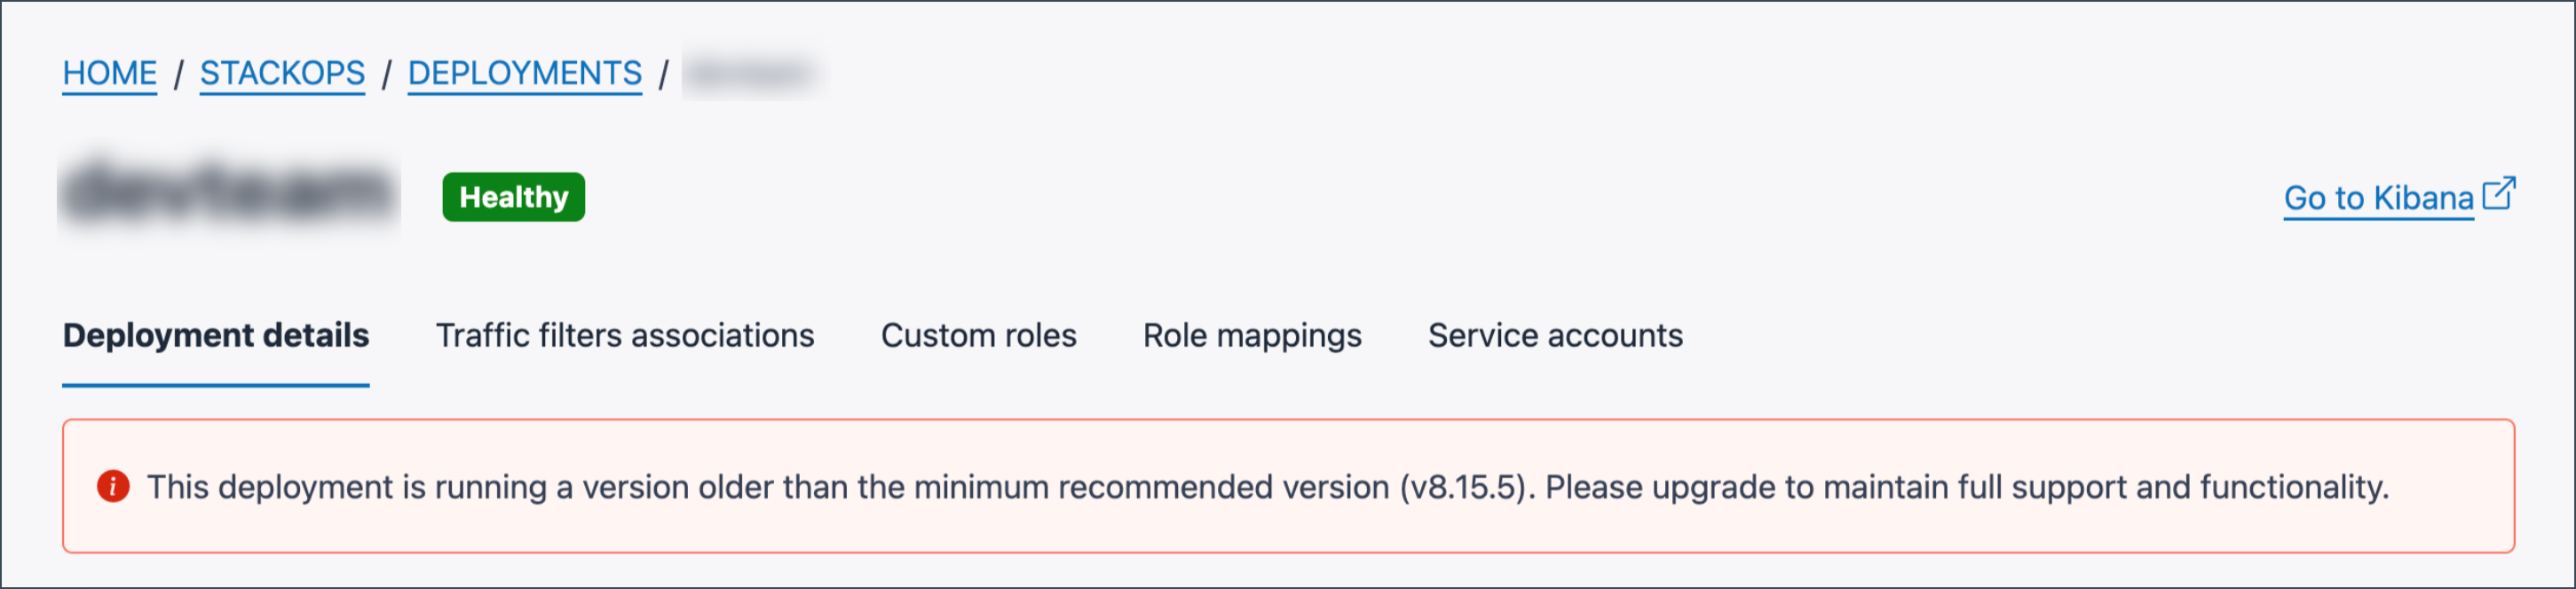Open Kibana using the Go to Kibana link
The height and width of the screenshot is (589, 2576).
[x=2377, y=198]
